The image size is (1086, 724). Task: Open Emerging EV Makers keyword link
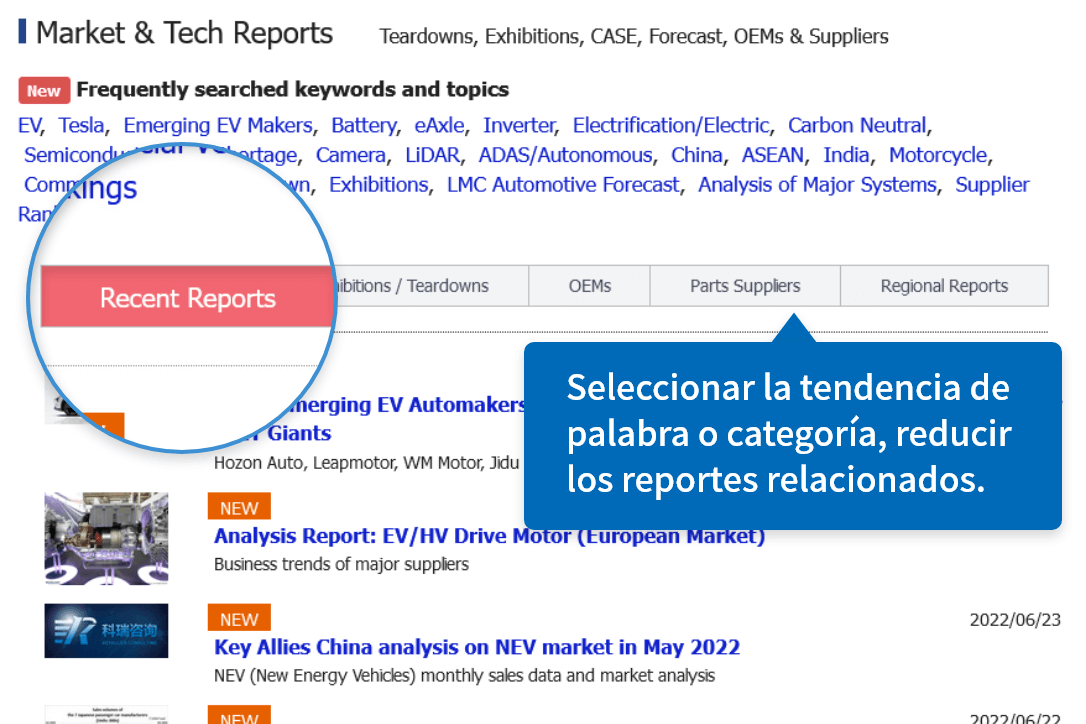point(217,125)
